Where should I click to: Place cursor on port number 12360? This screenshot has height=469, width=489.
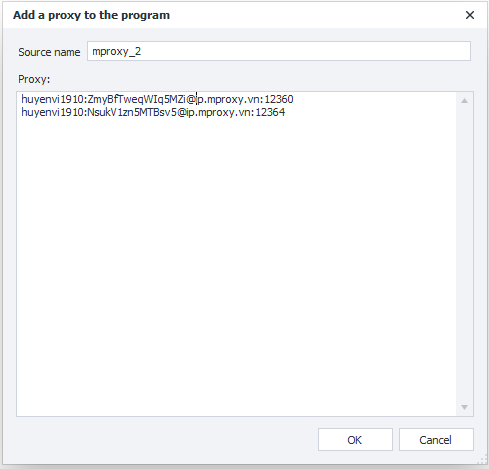point(279,99)
